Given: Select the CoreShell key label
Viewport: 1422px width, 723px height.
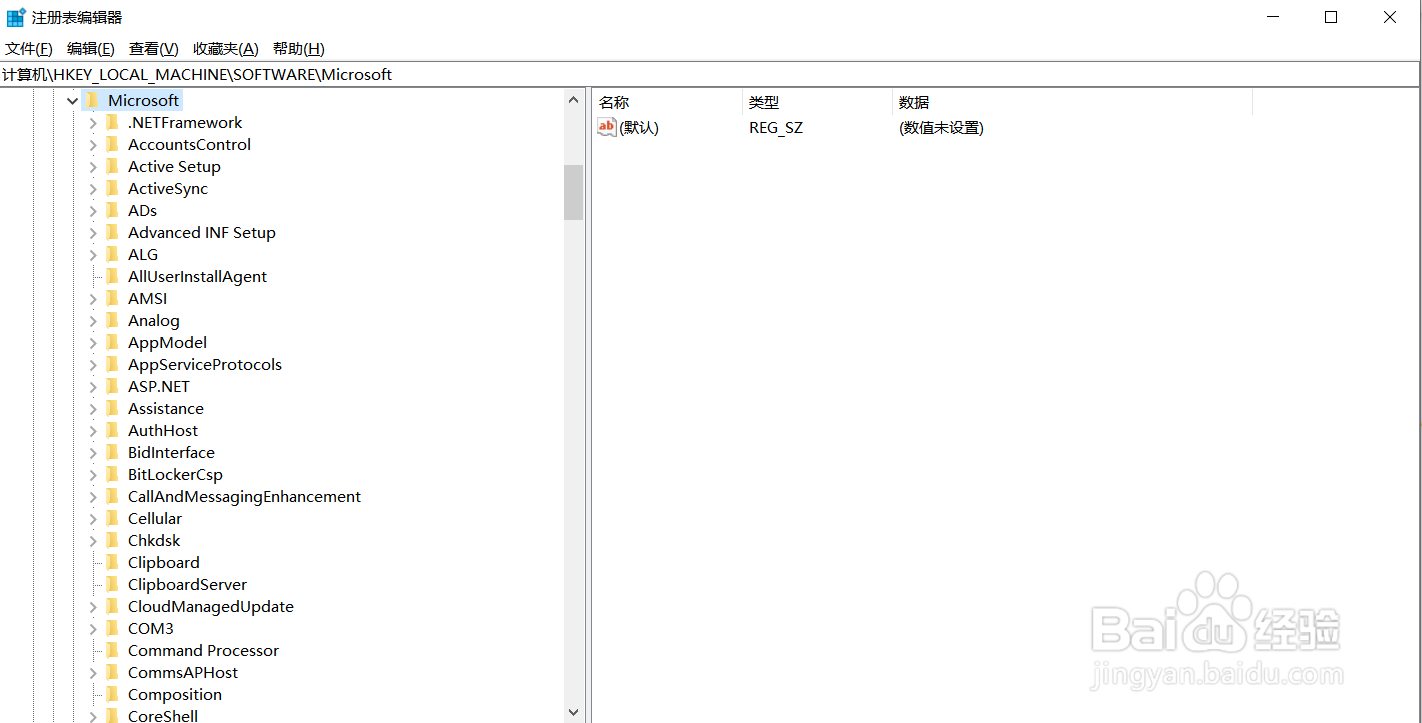Looking at the screenshot, I should (163, 716).
